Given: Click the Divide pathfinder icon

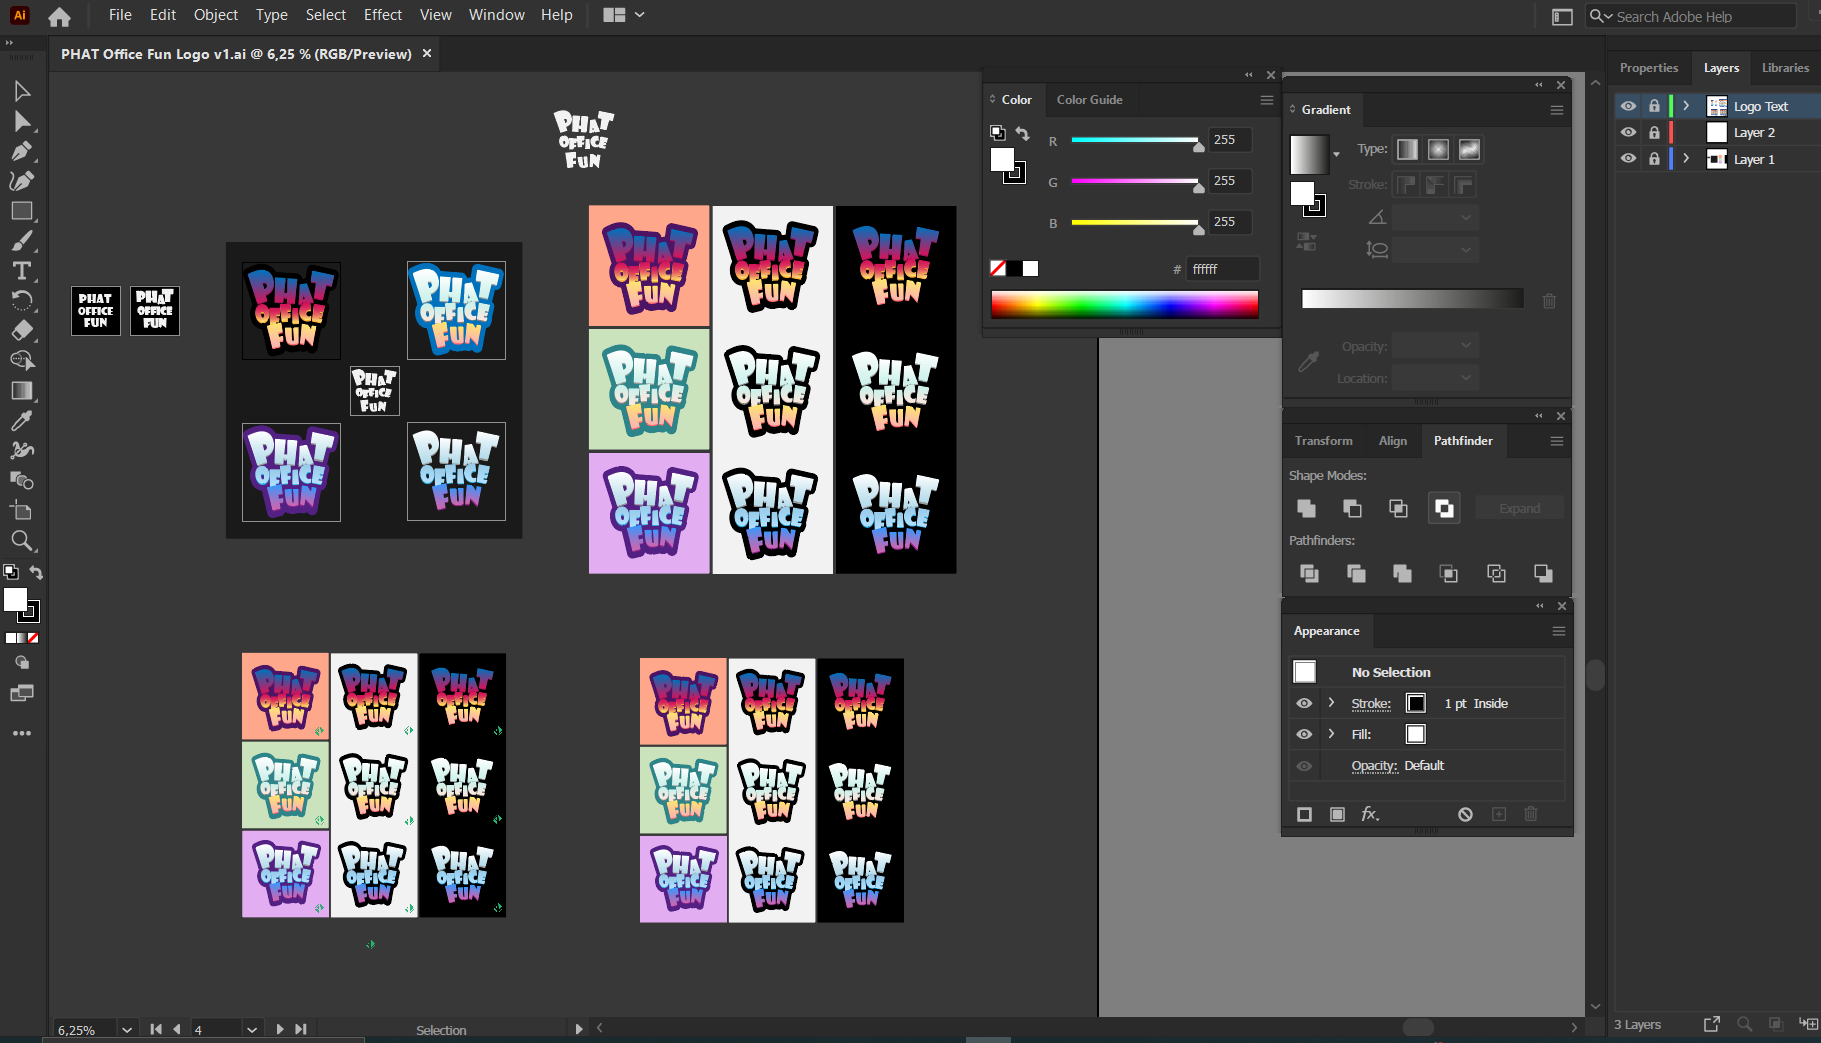Looking at the screenshot, I should coord(1309,573).
